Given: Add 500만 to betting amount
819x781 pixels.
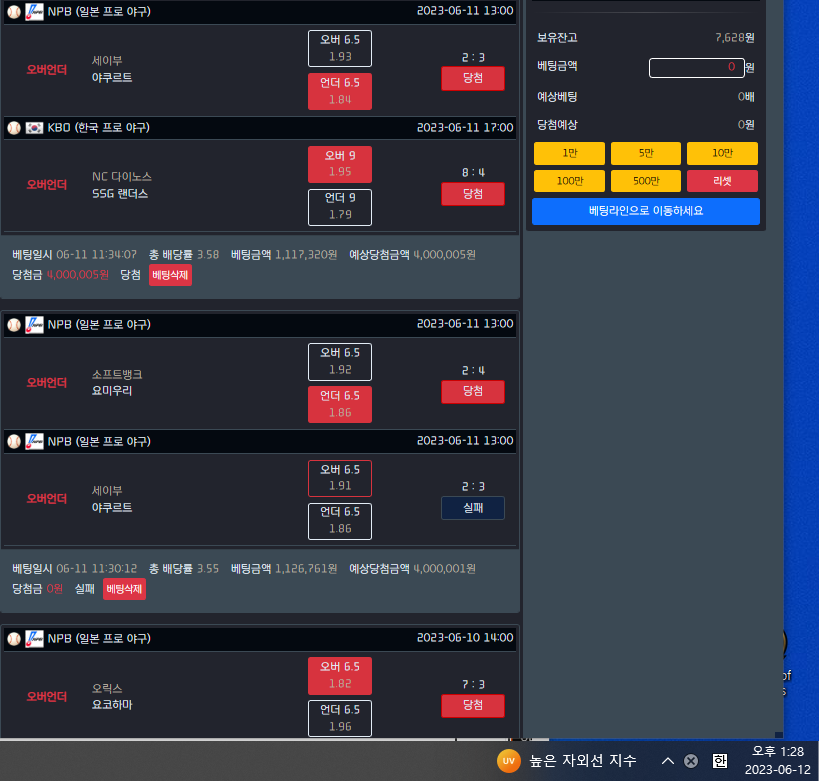Looking at the screenshot, I should point(646,181).
